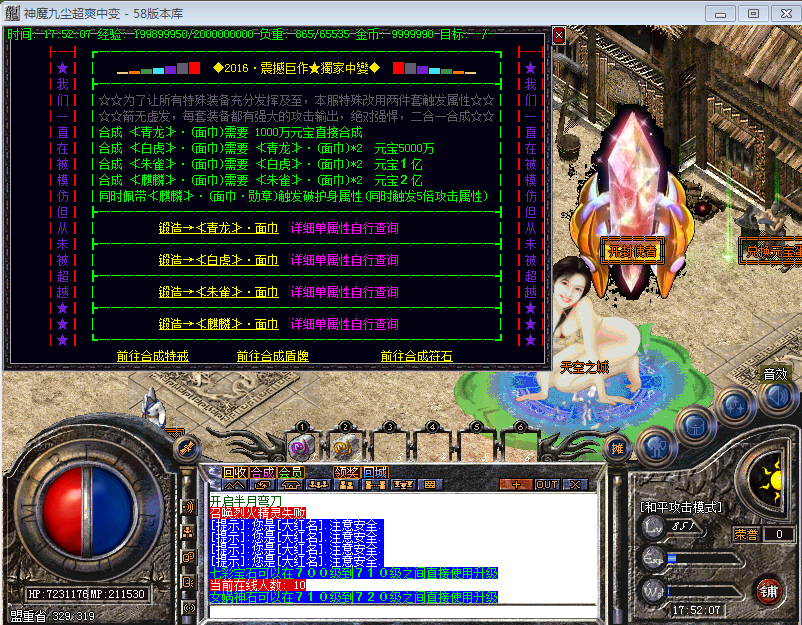Click the 17:52:07 clock display
Image resolution: width=802 pixels, height=625 pixels.
click(x=696, y=610)
